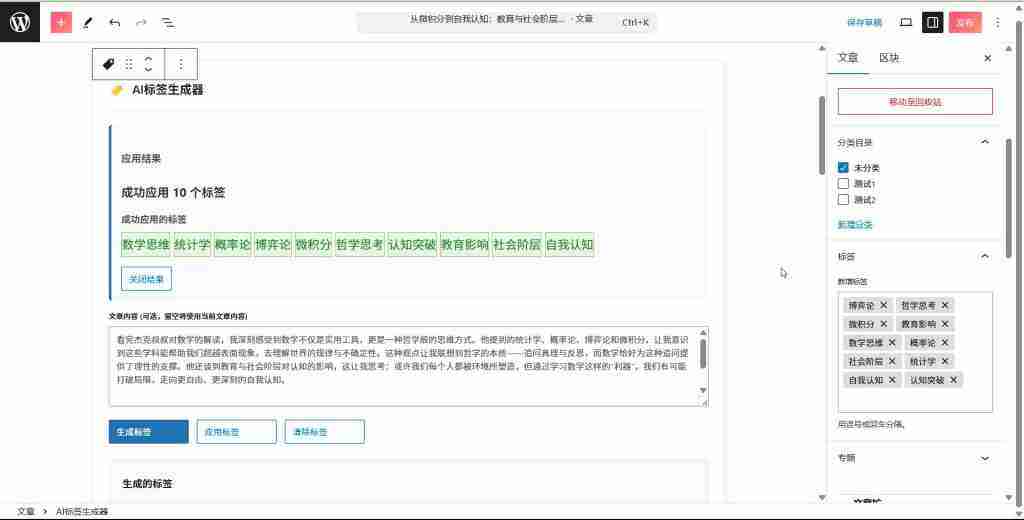Click the block move up/down arrows

pos(148,64)
